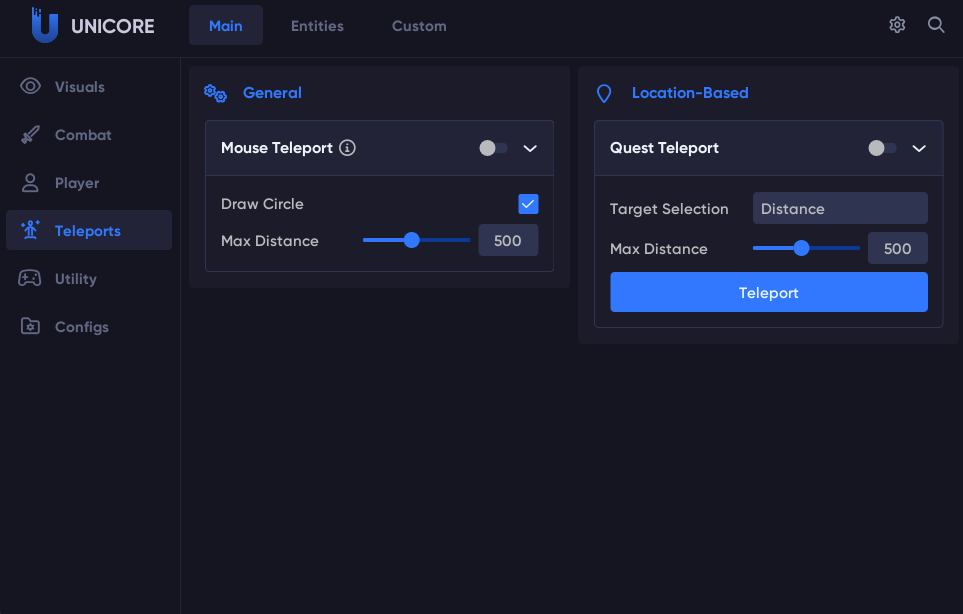This screenshot has width=963, height=614.
Task: Enable the Quest Teleport toggle
Action: pyautogui.click(x=882, y=148)
